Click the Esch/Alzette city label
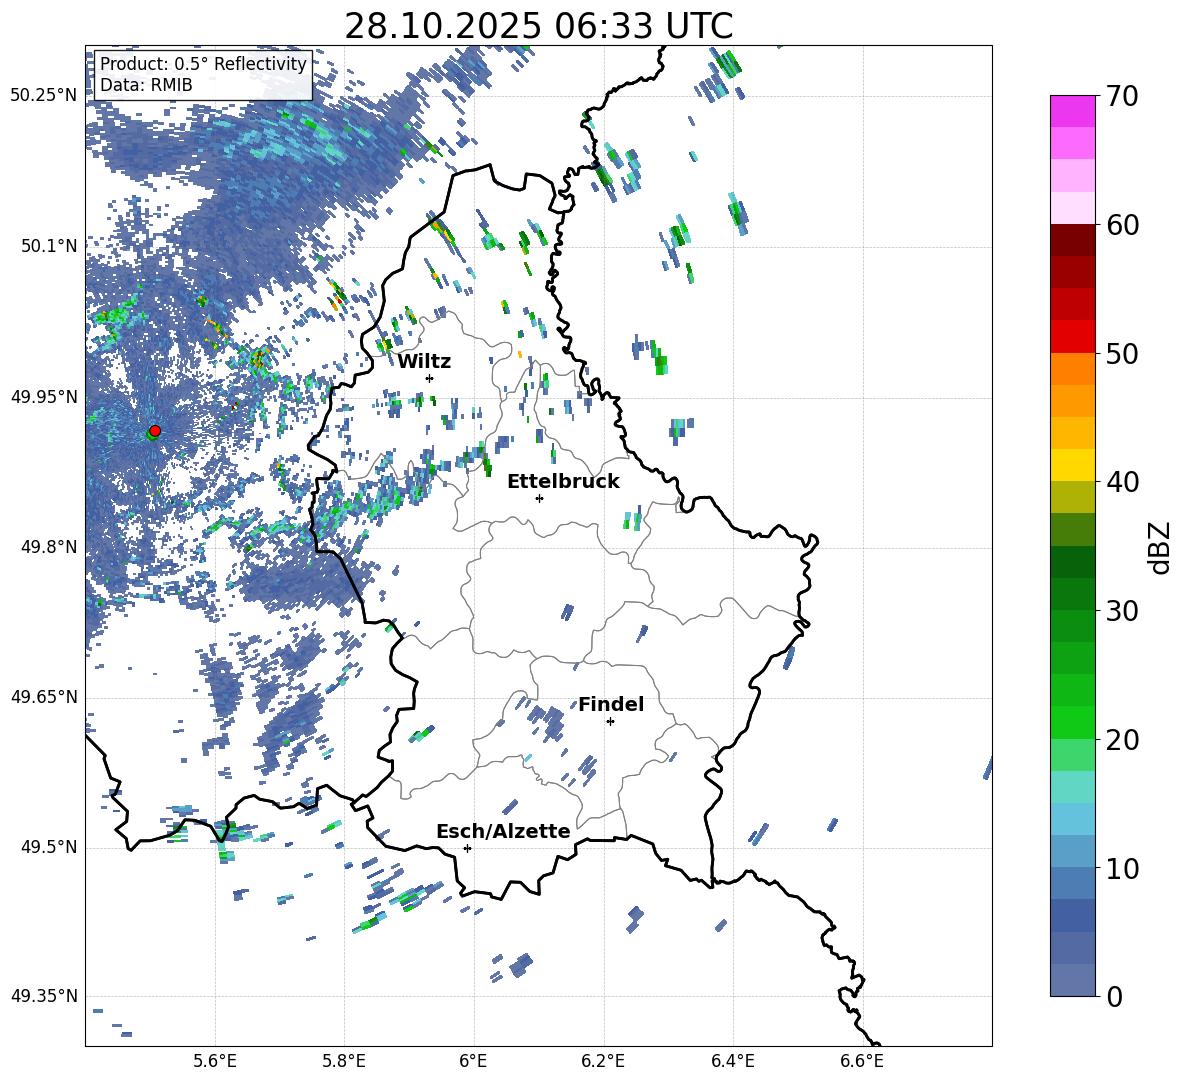 pyautogui.click(x=503, y=832)
